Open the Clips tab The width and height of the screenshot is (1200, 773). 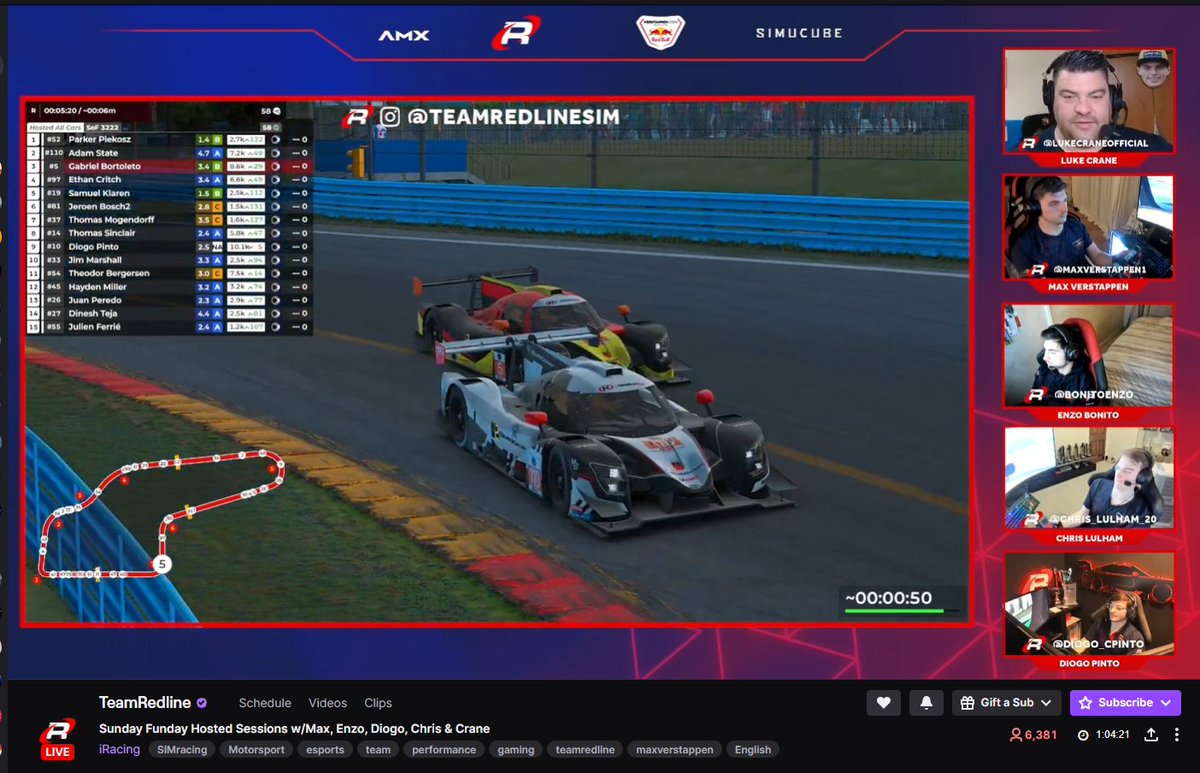(x=378, y=703)
